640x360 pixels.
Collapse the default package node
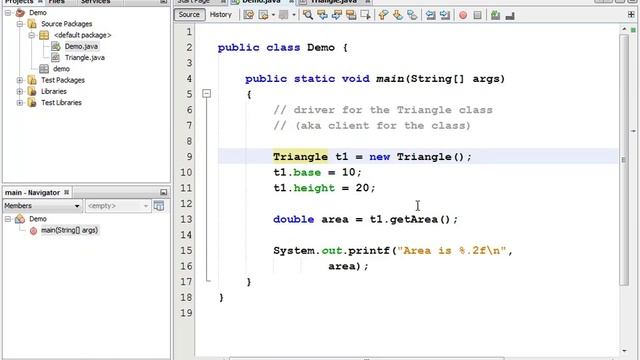pos(31,35)
